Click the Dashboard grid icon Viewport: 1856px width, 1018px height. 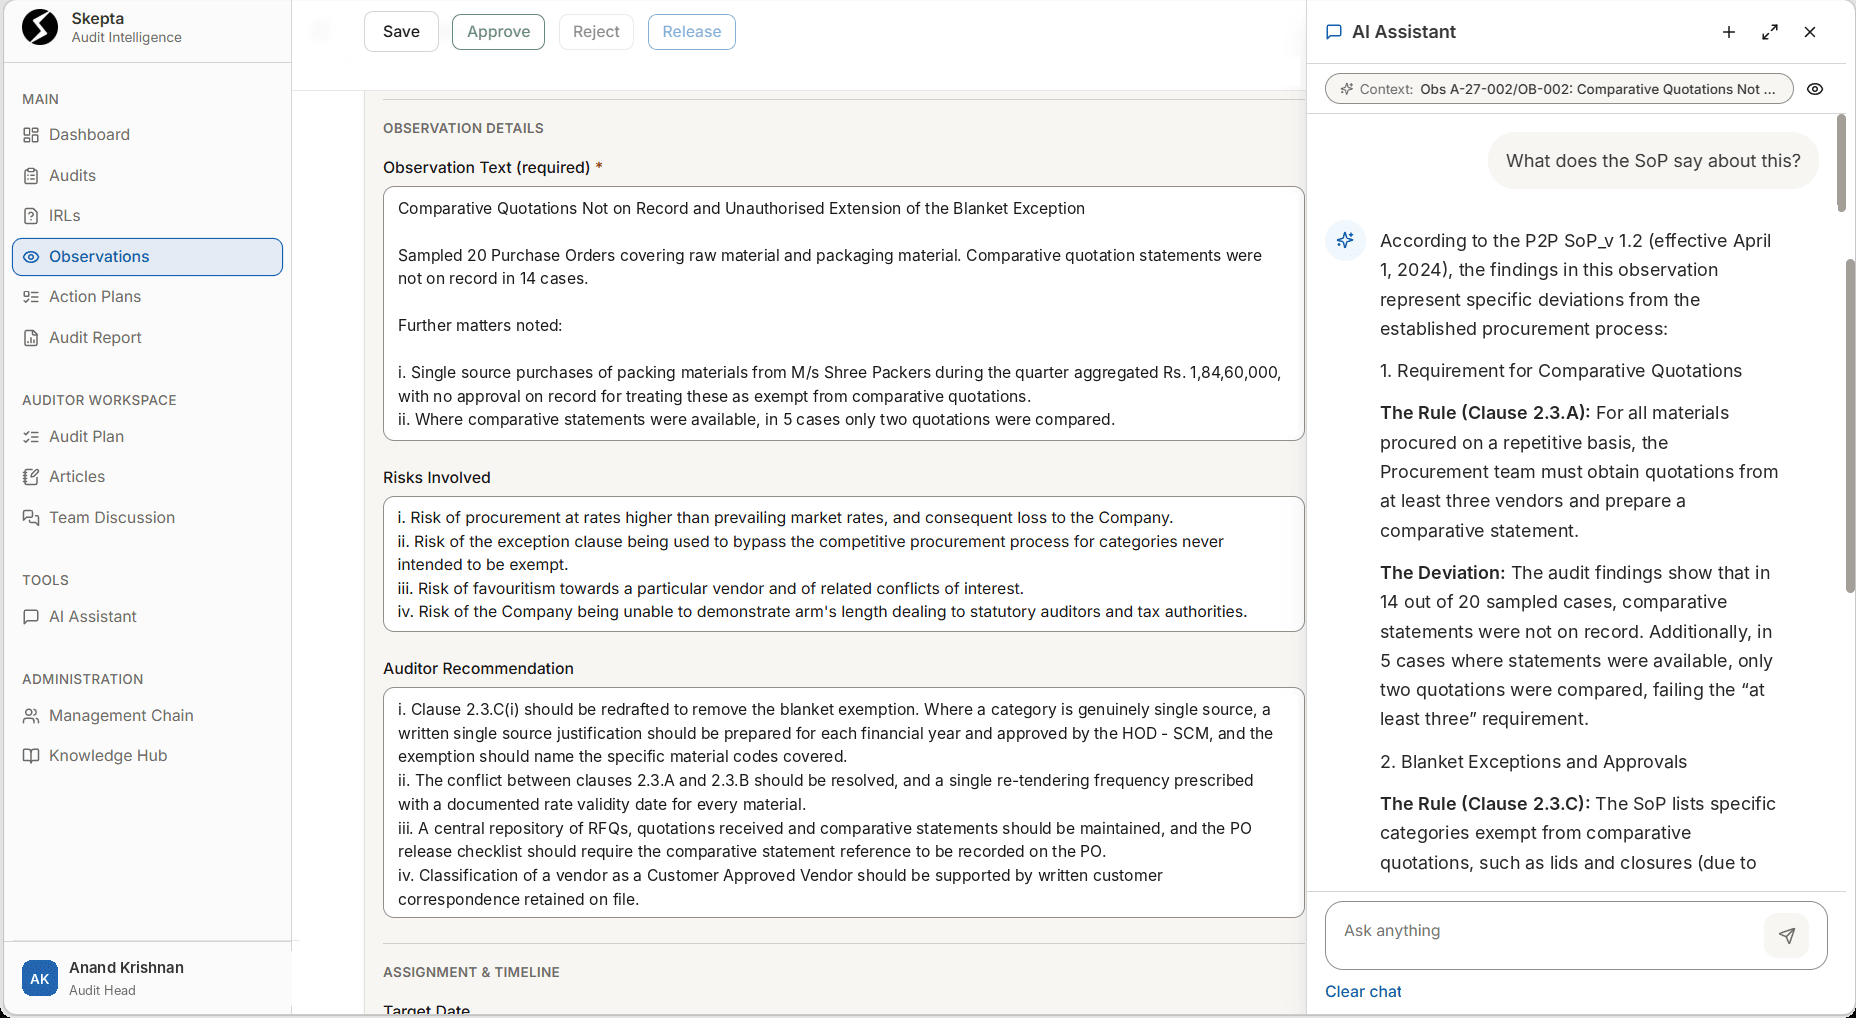click(31, 135)
